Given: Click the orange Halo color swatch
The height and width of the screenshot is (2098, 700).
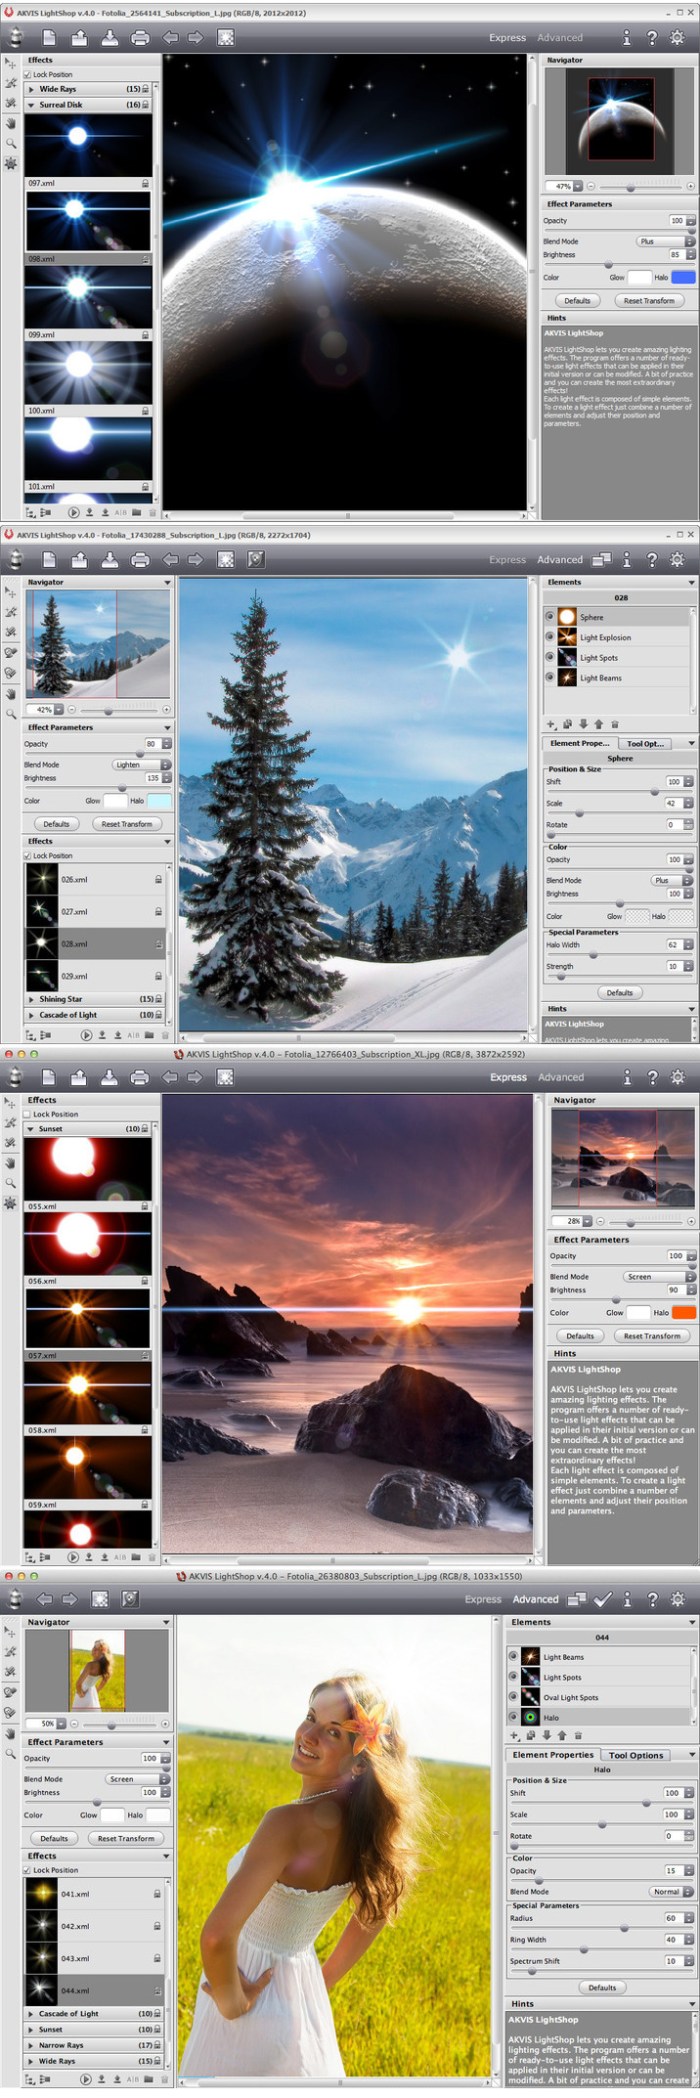Looking at the screenshot, I should click(683, 1312).
